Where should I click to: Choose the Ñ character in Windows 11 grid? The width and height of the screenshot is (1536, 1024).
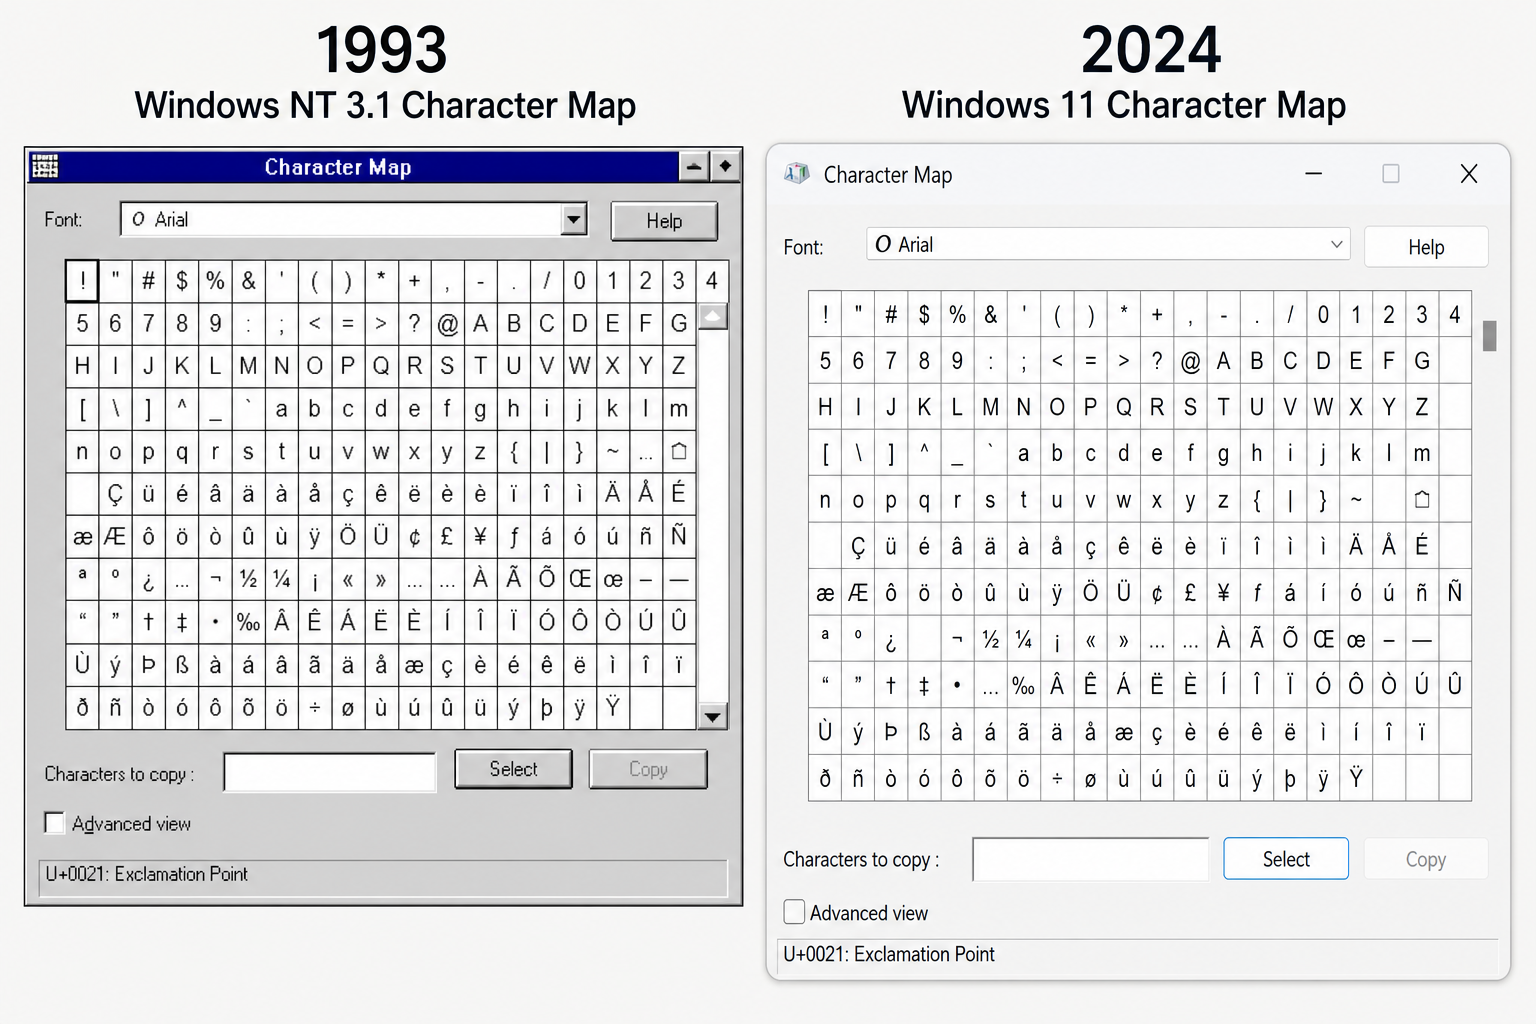1455,592
